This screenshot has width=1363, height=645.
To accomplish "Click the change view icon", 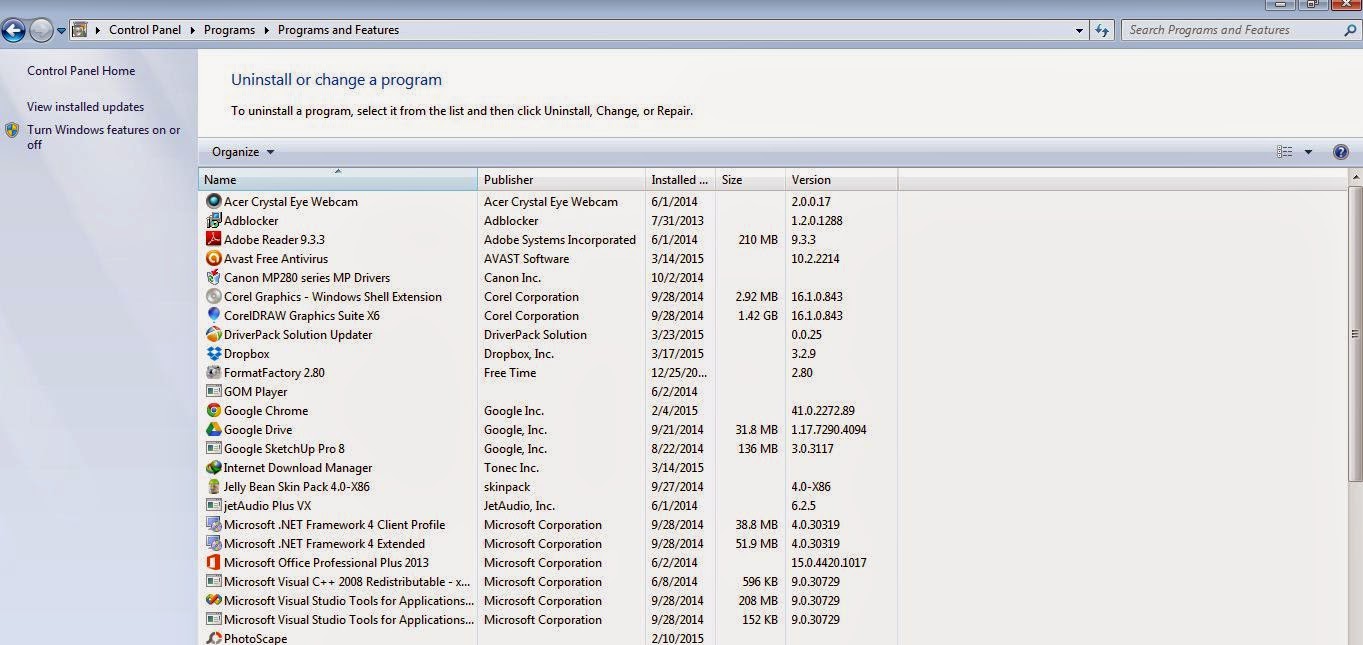I will click(x=1285, y=152).
